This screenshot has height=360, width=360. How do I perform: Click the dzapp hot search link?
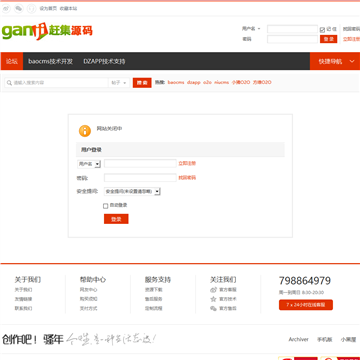[x=194, y=82]
